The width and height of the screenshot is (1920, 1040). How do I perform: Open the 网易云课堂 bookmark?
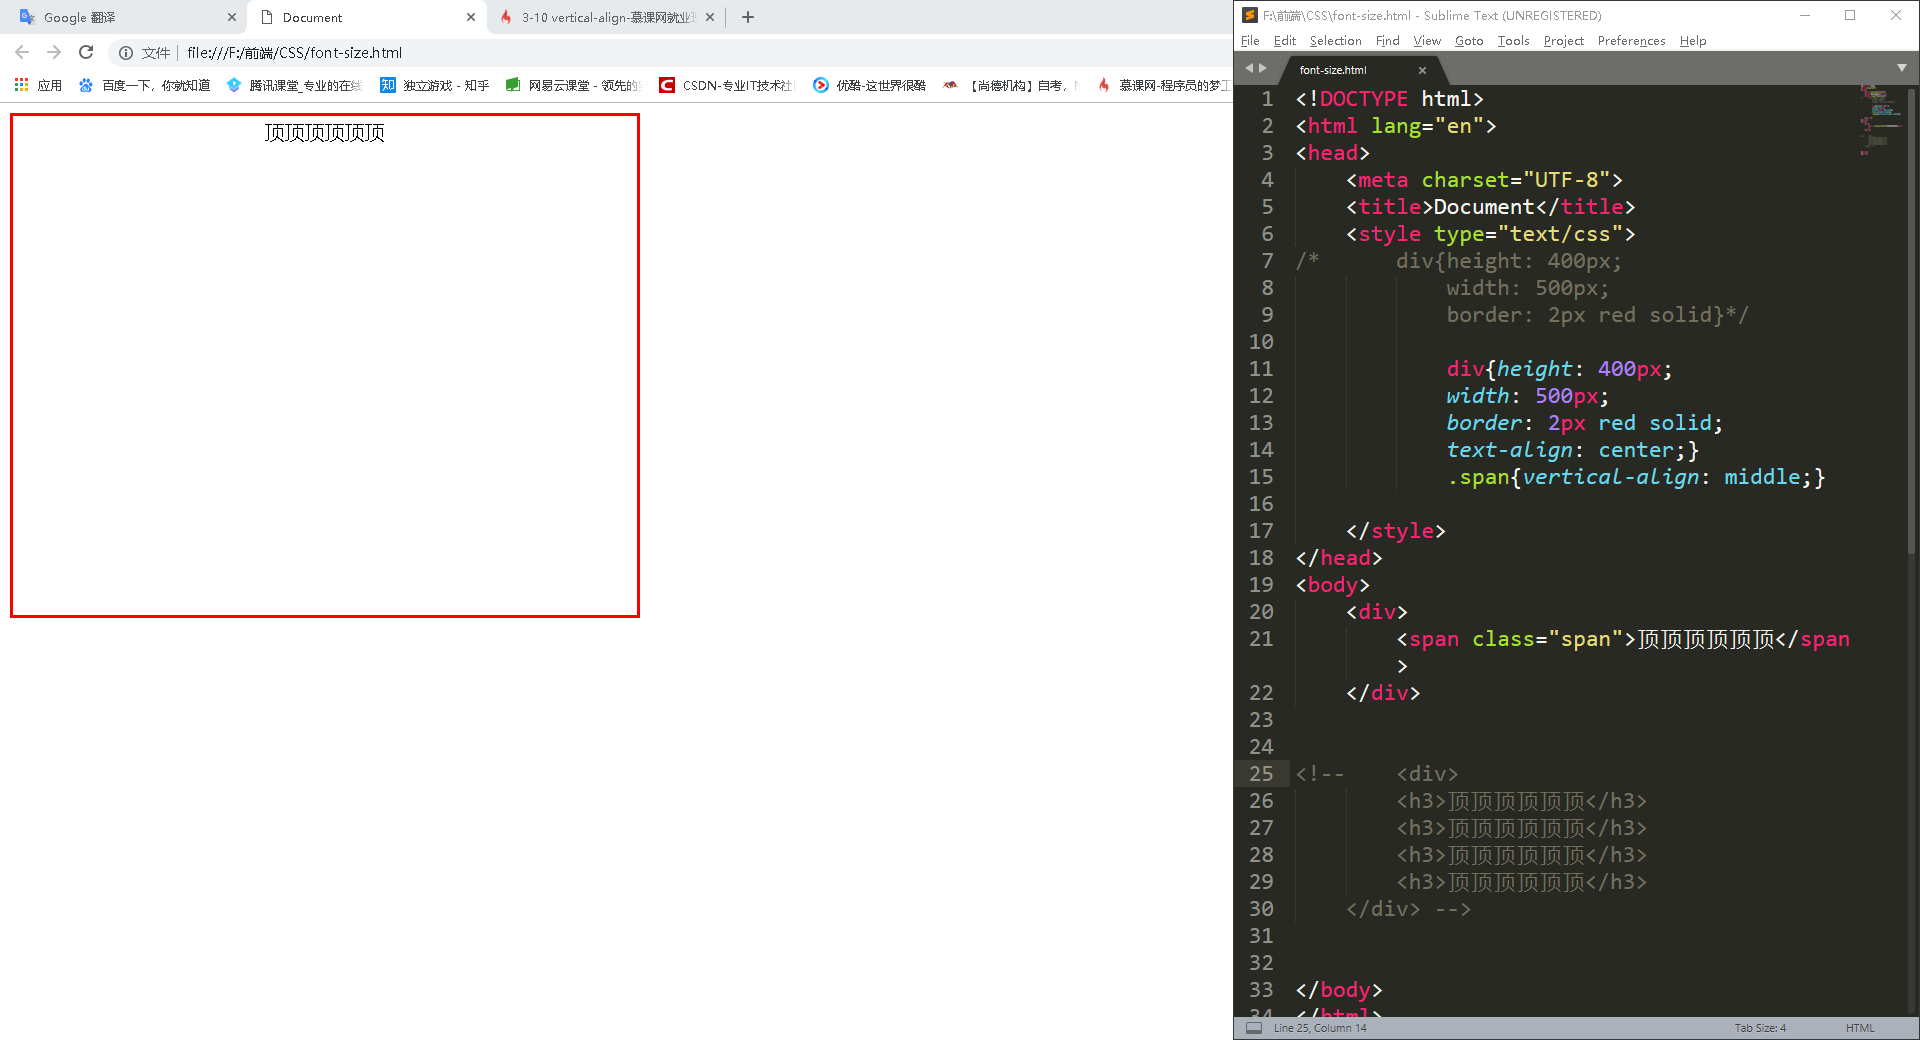(x=572, y=86)
